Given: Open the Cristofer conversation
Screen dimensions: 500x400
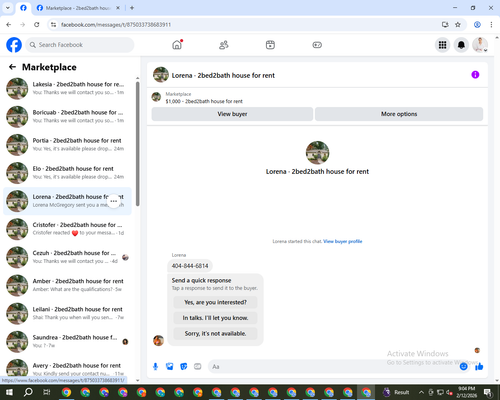Looking at the screenshot, I should (67, 229).
